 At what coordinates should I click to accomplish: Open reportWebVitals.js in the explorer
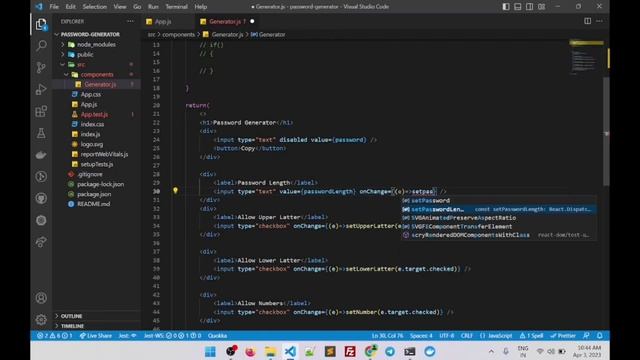tap(104, 154)
